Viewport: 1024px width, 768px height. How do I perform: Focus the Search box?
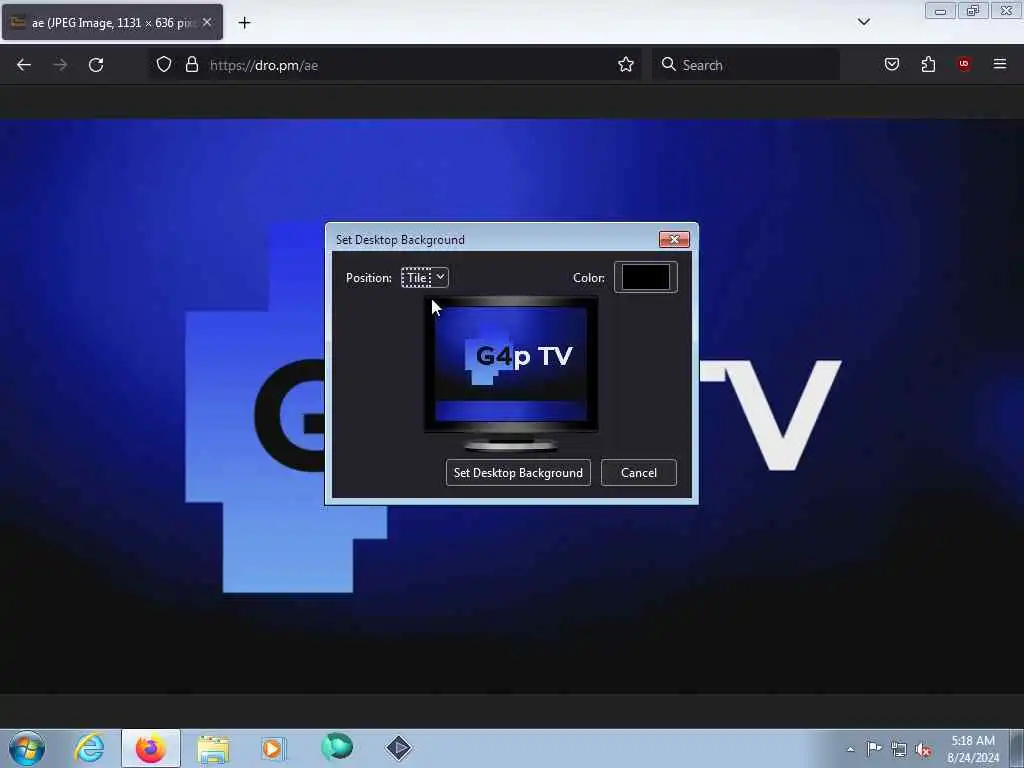pos(746,65)
